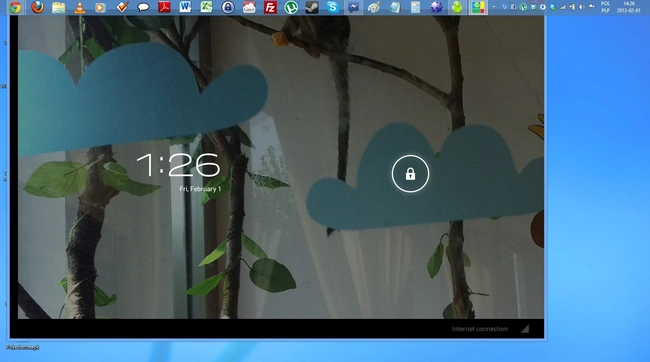Launch Steam from the taskbar
Viewport: 650px width, 362px height.
(312, 7)
